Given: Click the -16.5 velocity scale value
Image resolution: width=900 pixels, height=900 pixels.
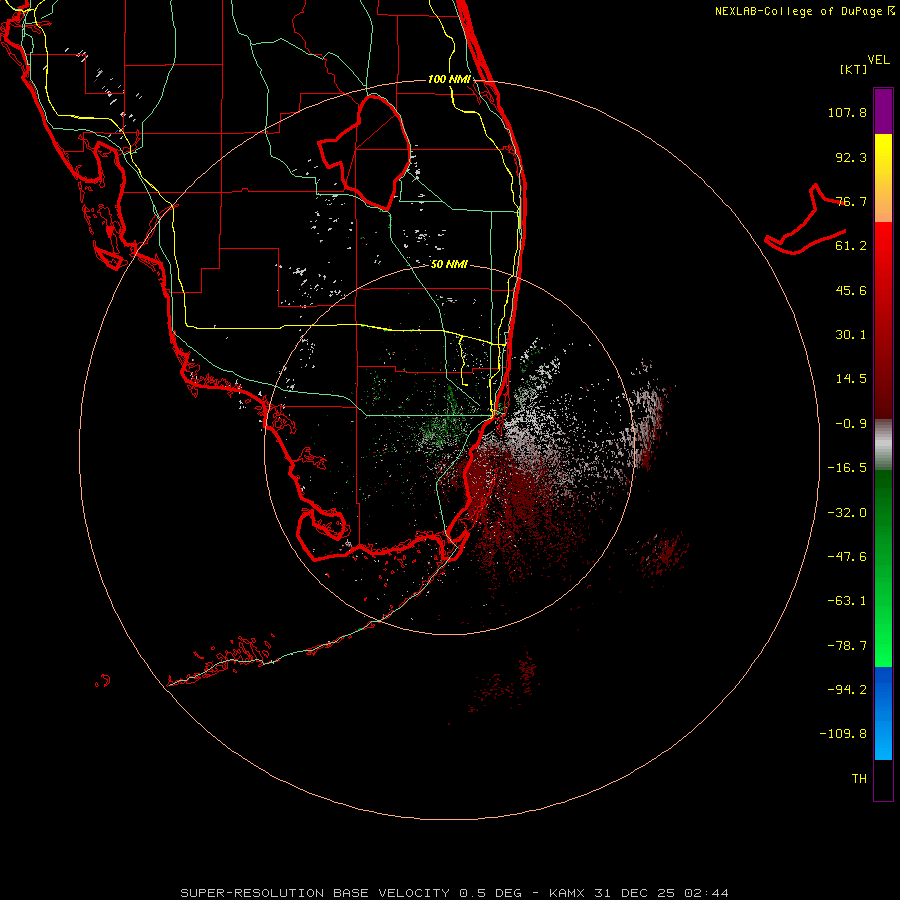Looking at the screenshot, I should coord(847,468).
